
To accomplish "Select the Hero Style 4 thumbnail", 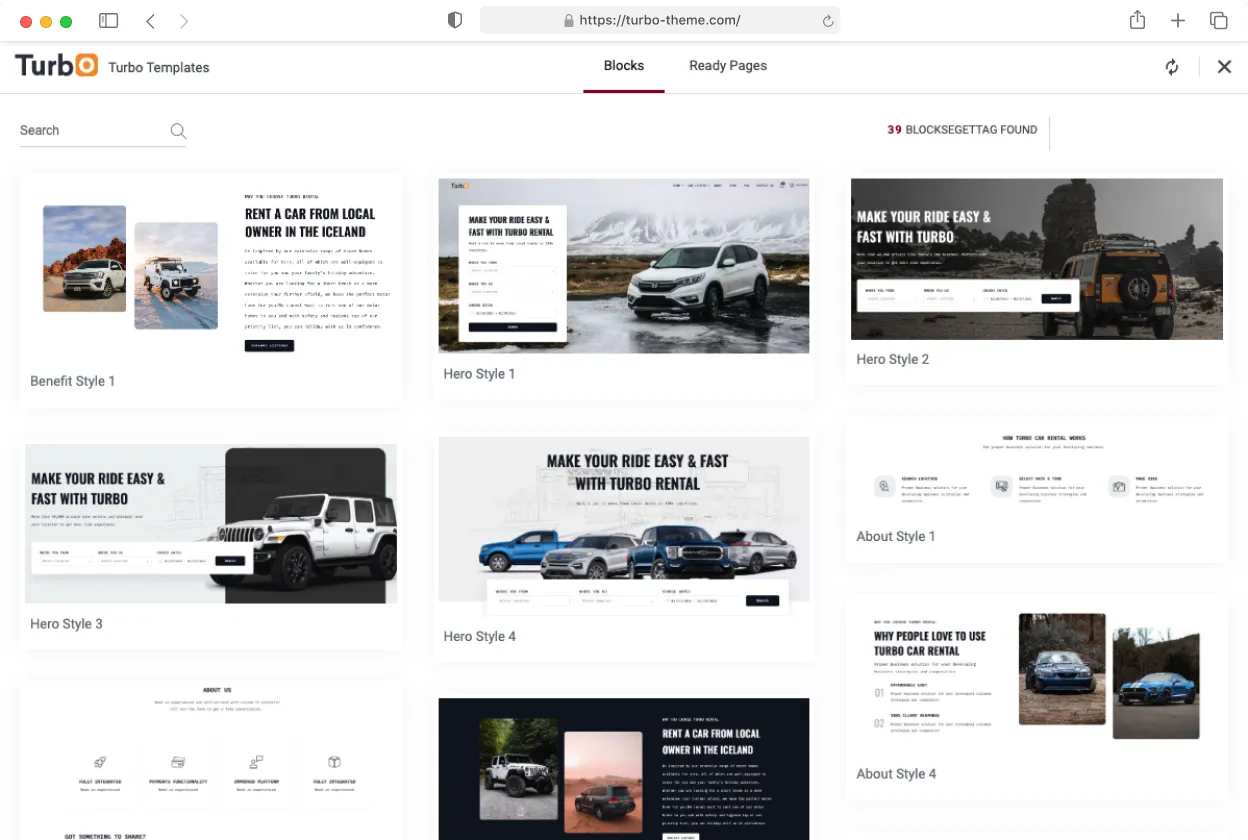I will point(624,526).
